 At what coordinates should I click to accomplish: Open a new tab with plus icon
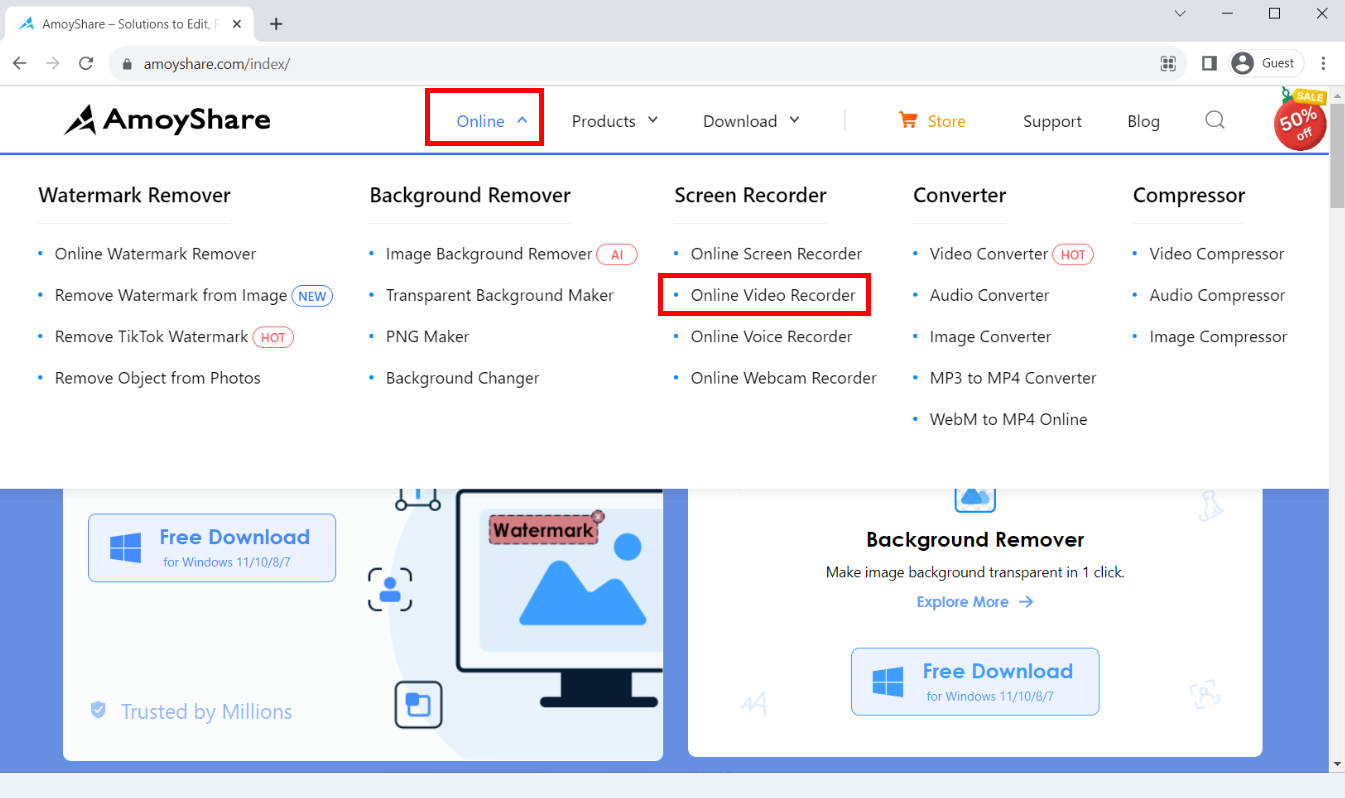[x=276, y=23]
